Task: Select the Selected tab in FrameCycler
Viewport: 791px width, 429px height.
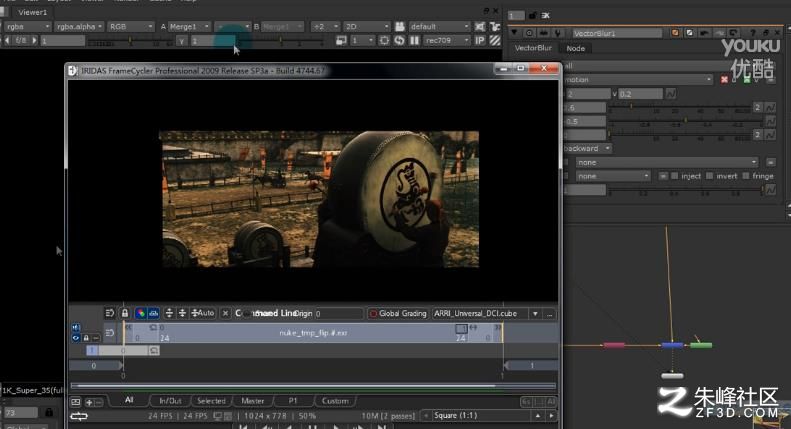Action: [x=211, y=401]
